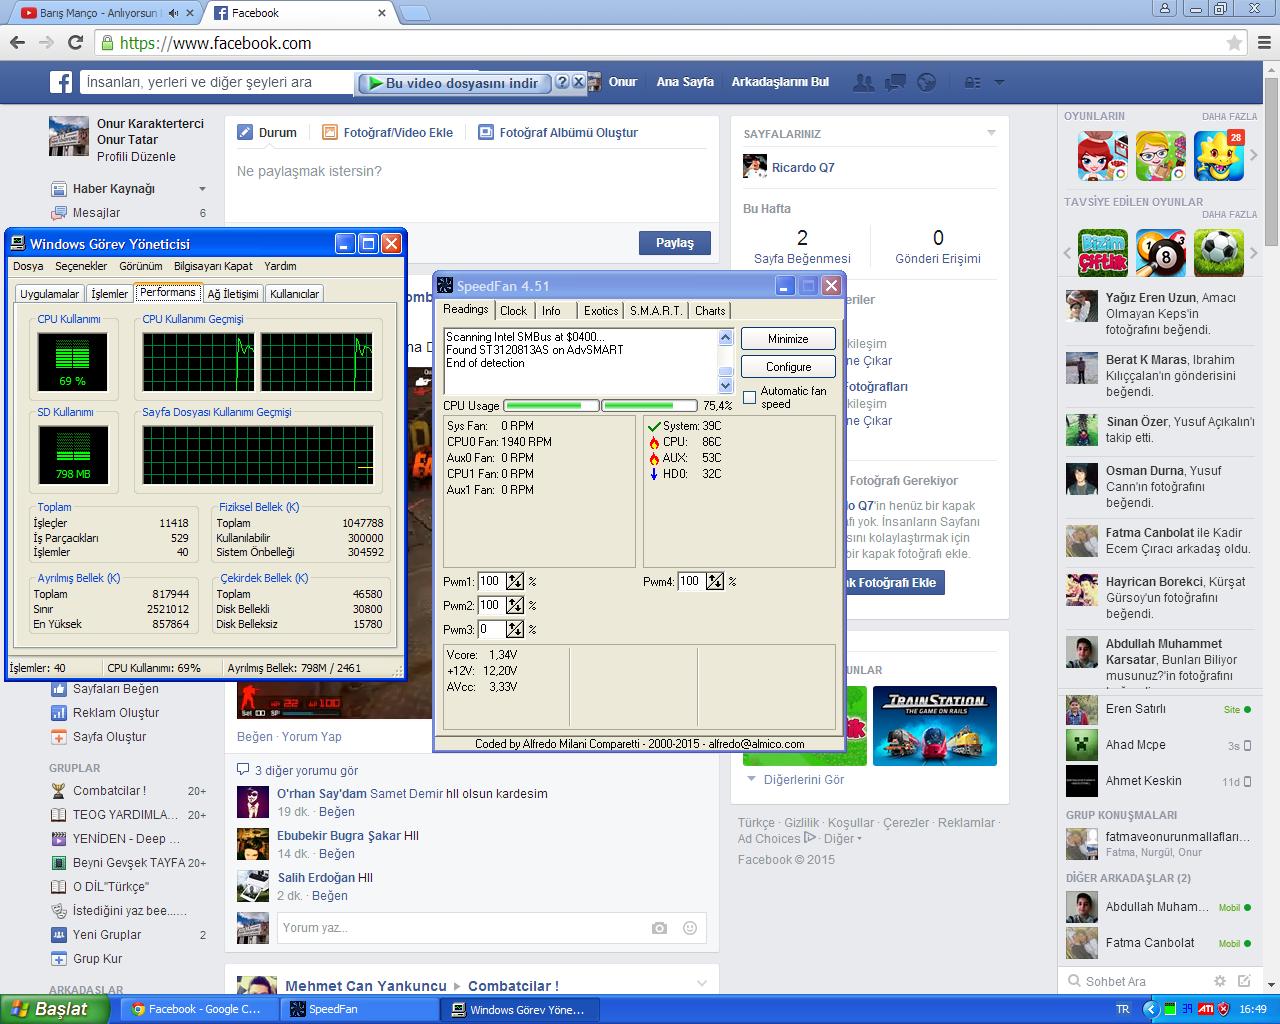
Task: Mute the Barış Manço tab audio icon
Action: 174,13
